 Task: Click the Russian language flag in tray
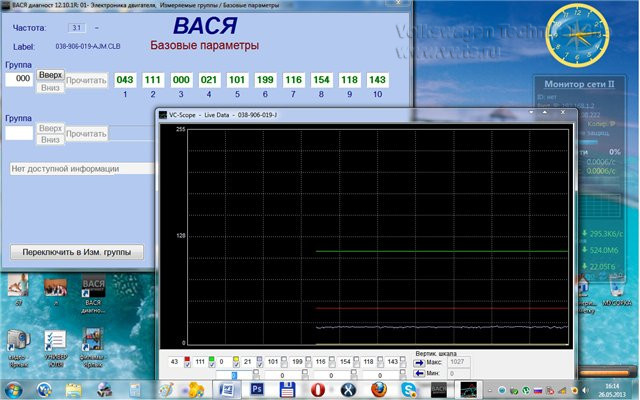(x=538, y=391)
